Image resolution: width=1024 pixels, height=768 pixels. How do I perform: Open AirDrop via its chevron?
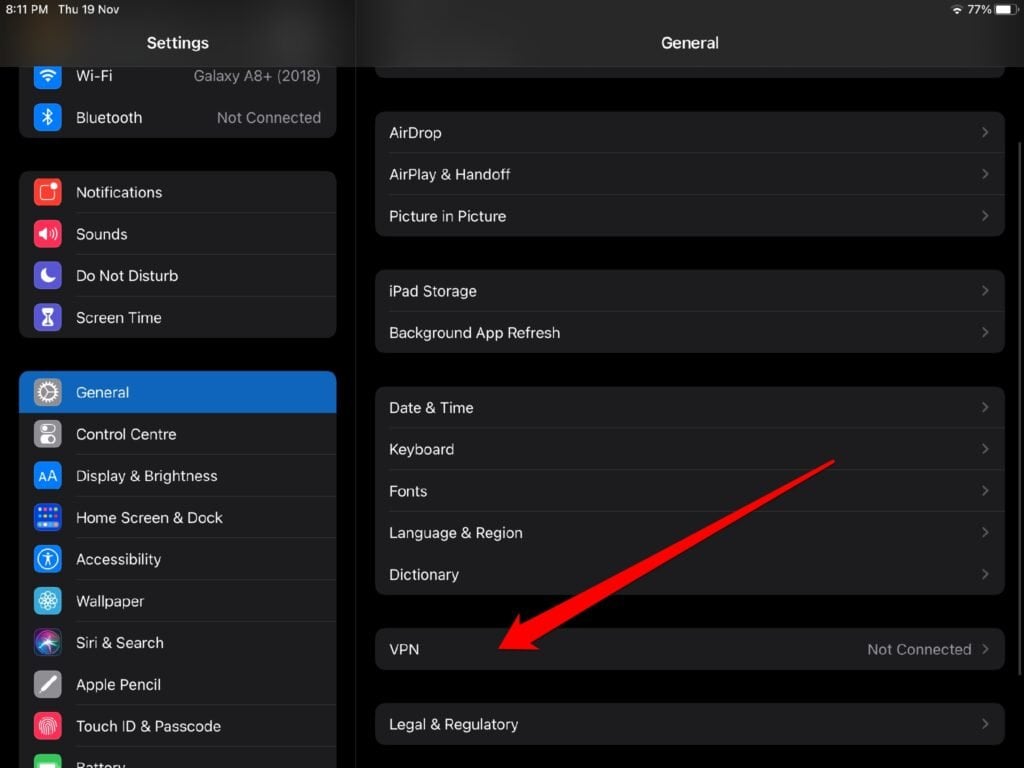click(x=985, y=133)
